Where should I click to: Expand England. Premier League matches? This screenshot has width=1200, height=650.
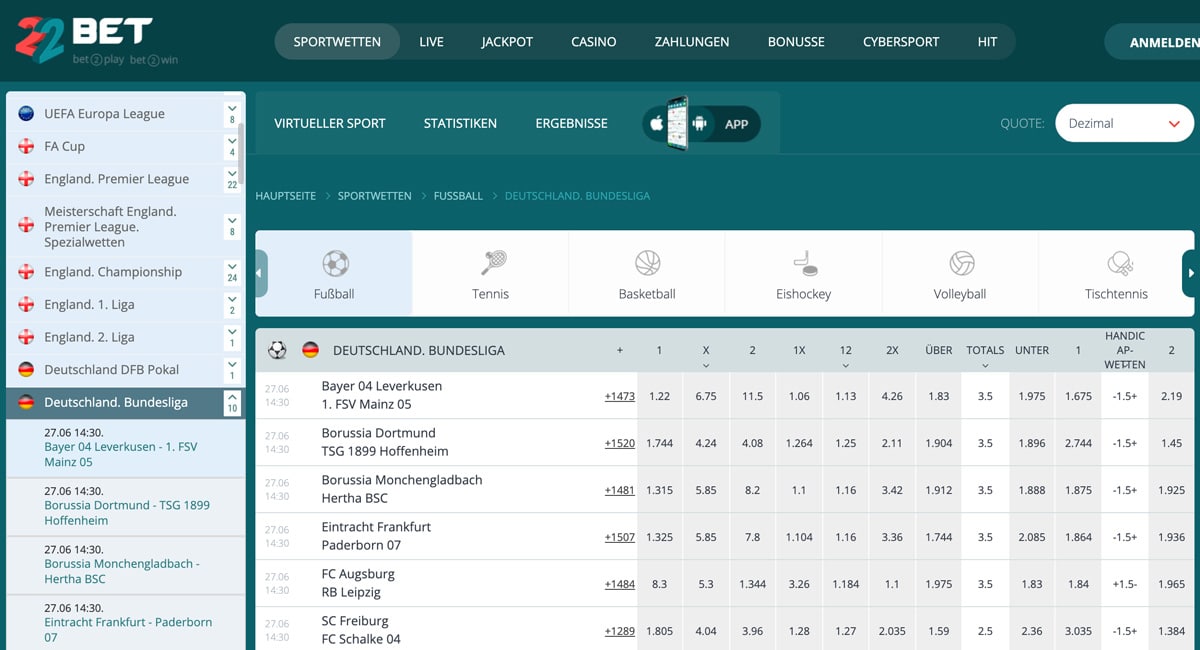[232, 179]
